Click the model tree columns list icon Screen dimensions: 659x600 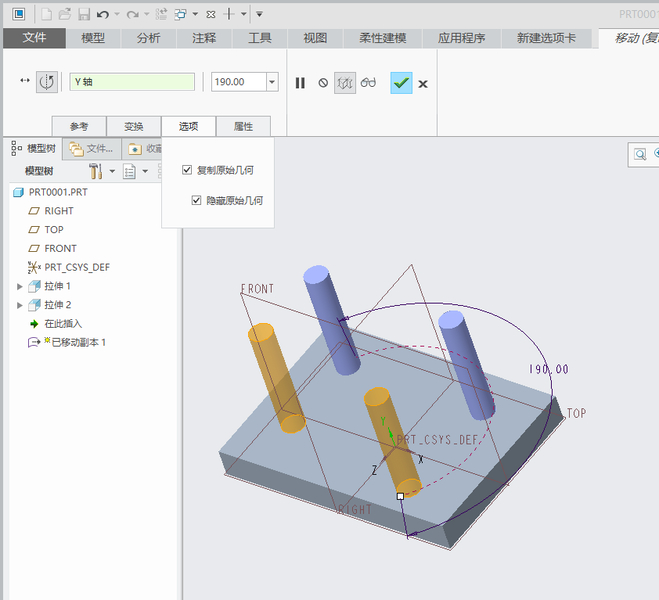pyautogui.click(x=129, y=171)
